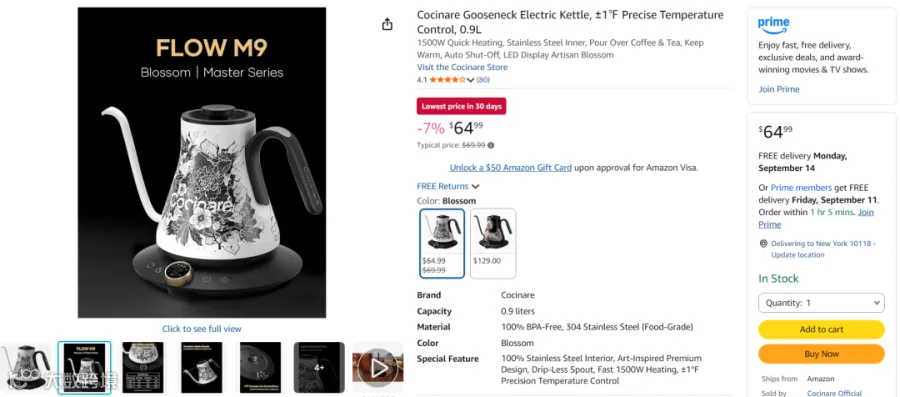The height and width of the screenshot is (397, 900).
Task: Select the FLOW M9 image thumbnail
Action: (84, 367)
